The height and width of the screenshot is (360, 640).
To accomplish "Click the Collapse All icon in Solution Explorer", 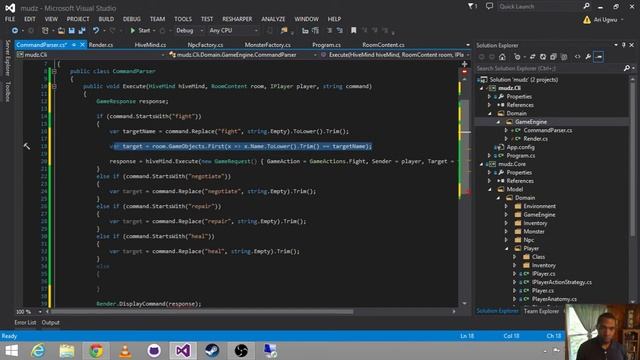I will 553,57.
